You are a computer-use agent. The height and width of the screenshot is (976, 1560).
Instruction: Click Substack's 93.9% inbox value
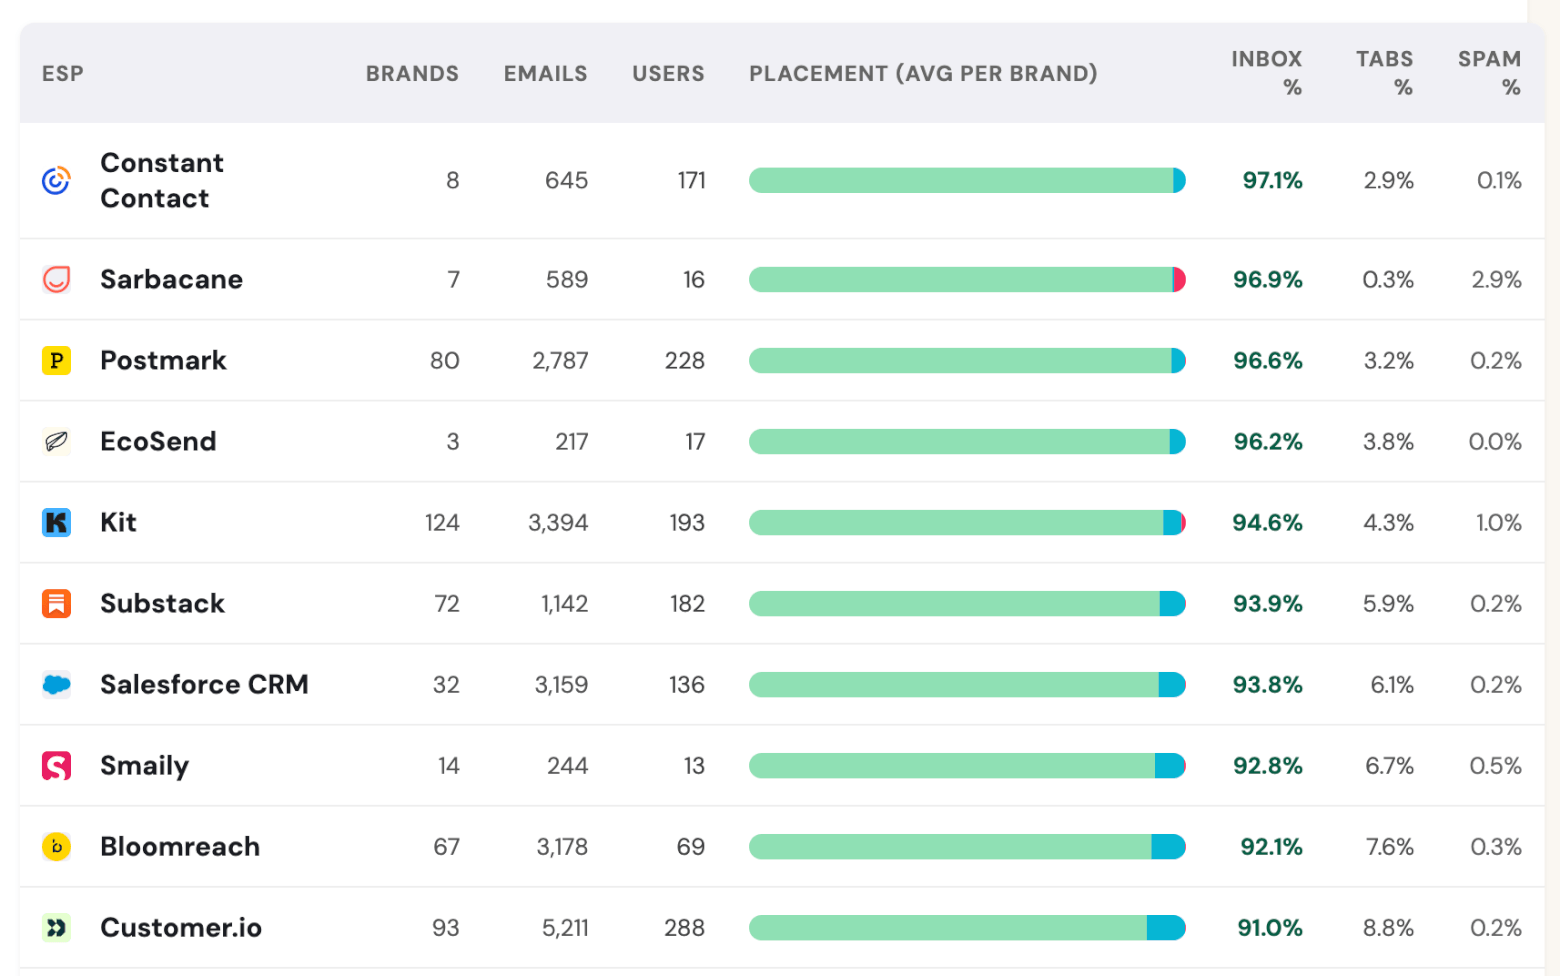1268,603
